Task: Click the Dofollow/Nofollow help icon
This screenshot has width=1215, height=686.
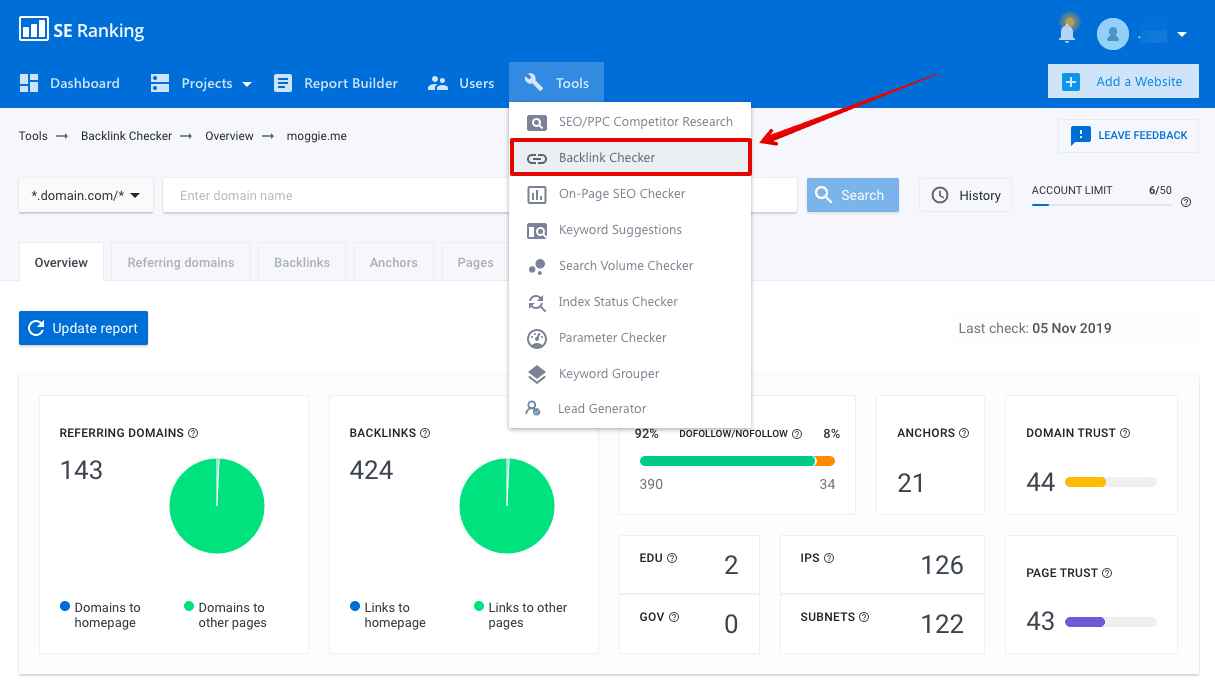Action: tap(797, 434)
